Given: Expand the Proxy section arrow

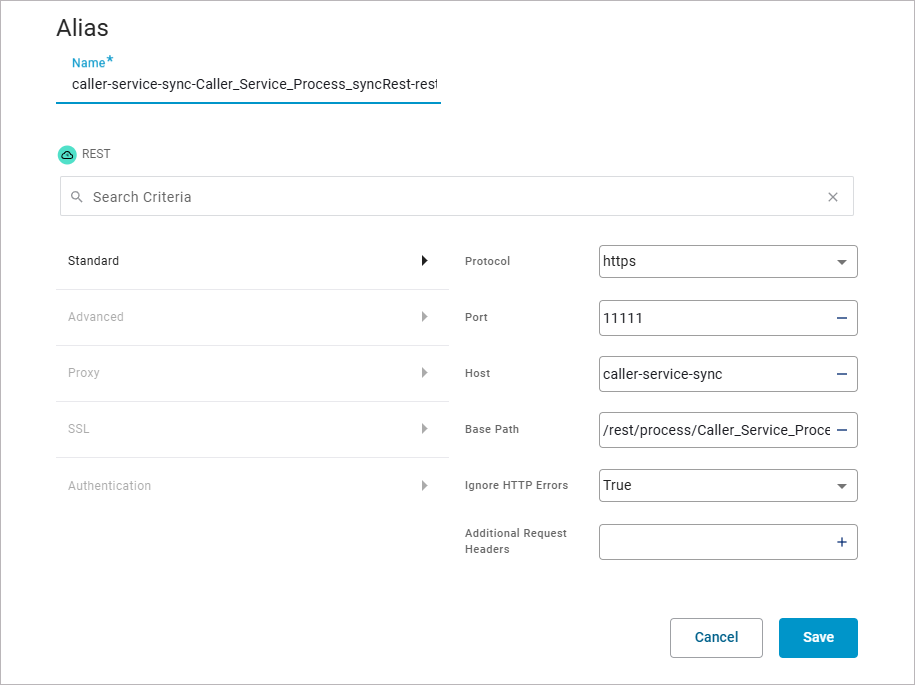Looking at the screenshot, I should (x=424, y=373).
